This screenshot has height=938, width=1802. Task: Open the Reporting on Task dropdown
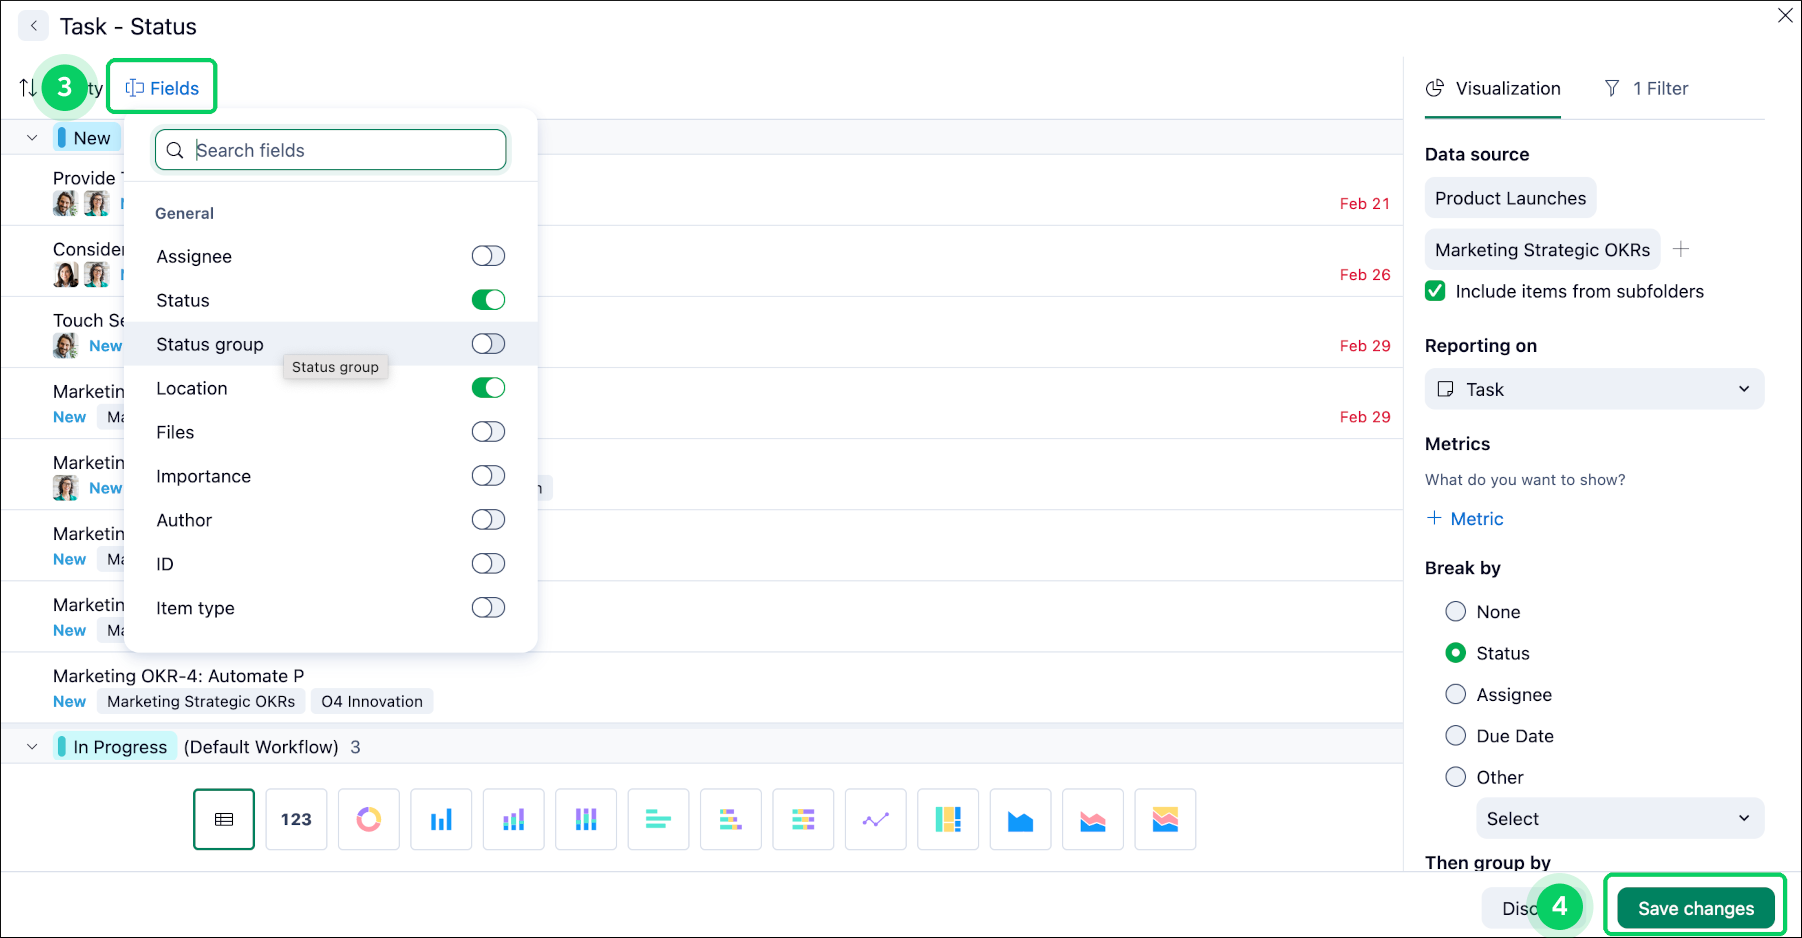[1593, 389]
